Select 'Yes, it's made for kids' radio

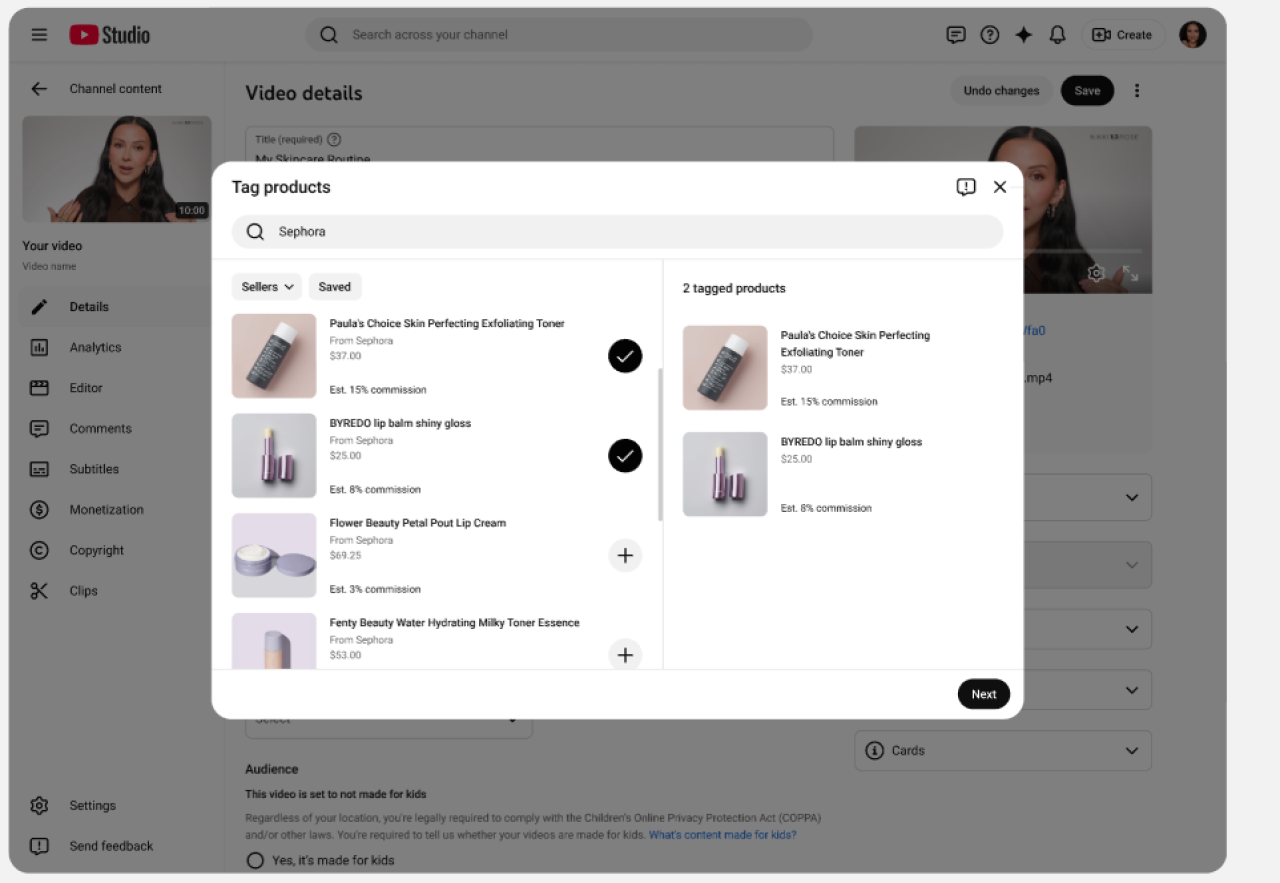pos(255,861)
